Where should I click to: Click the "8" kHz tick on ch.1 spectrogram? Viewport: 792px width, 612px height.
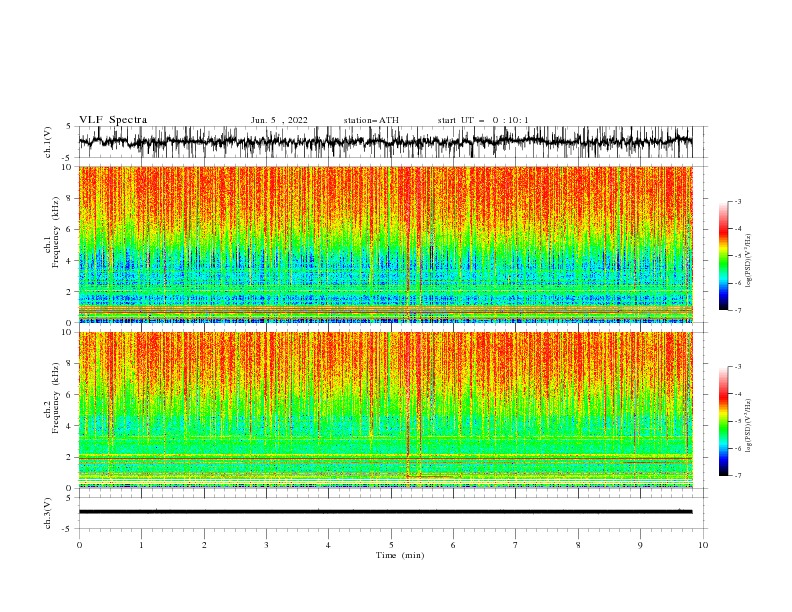pos(70,198)
